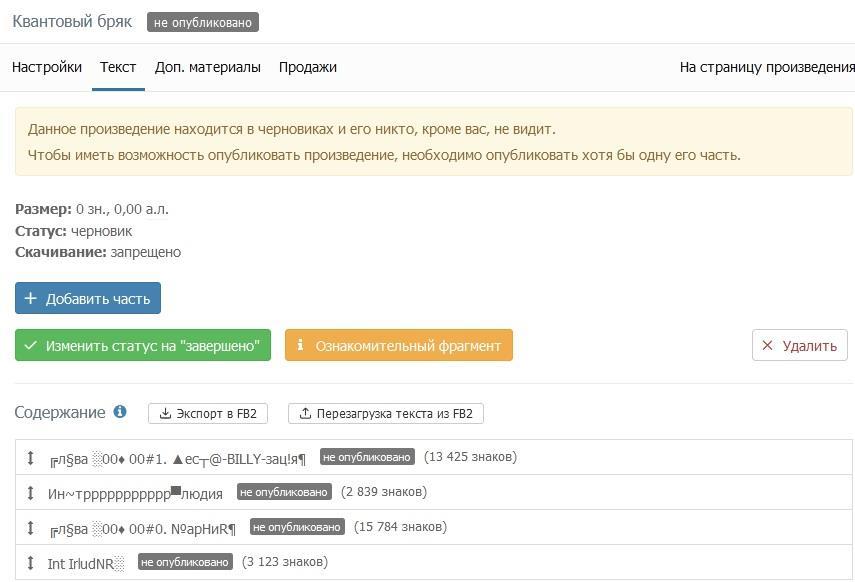The height and width of the screenshot is (582, 855).
Task: Click drag handle icon of first chapter row
Action: [x=30, y=458]
